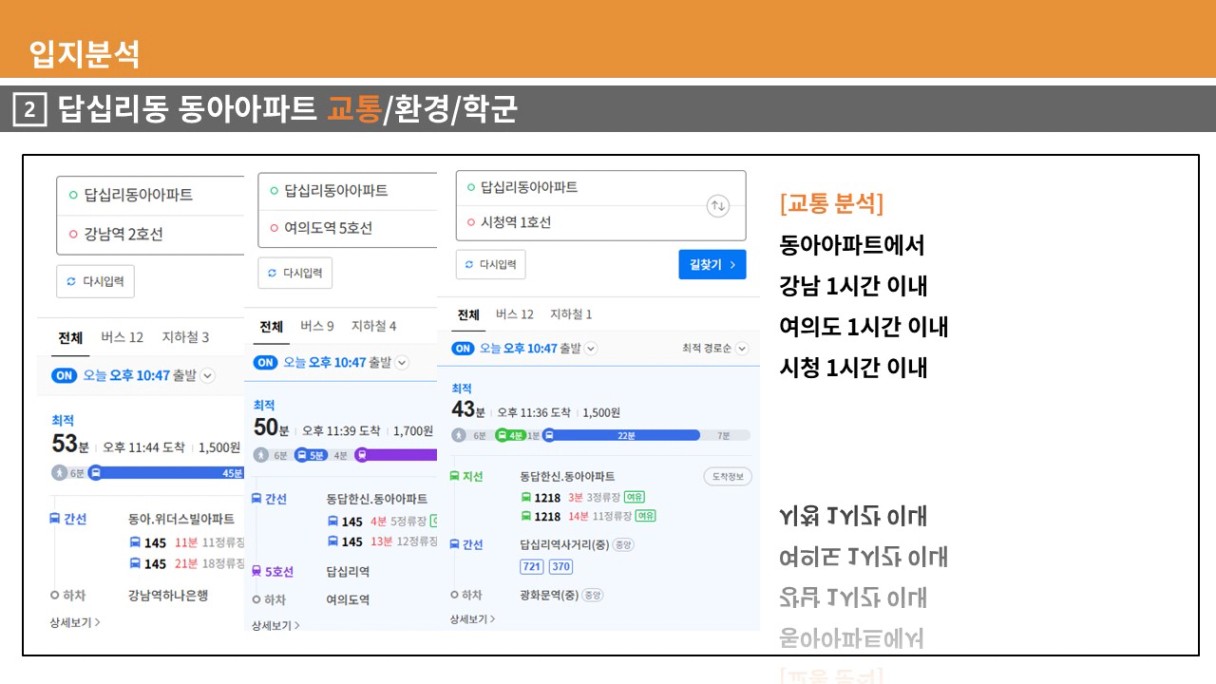
Task: Click walking icon in the 50분 route bar
Action: 262,455
